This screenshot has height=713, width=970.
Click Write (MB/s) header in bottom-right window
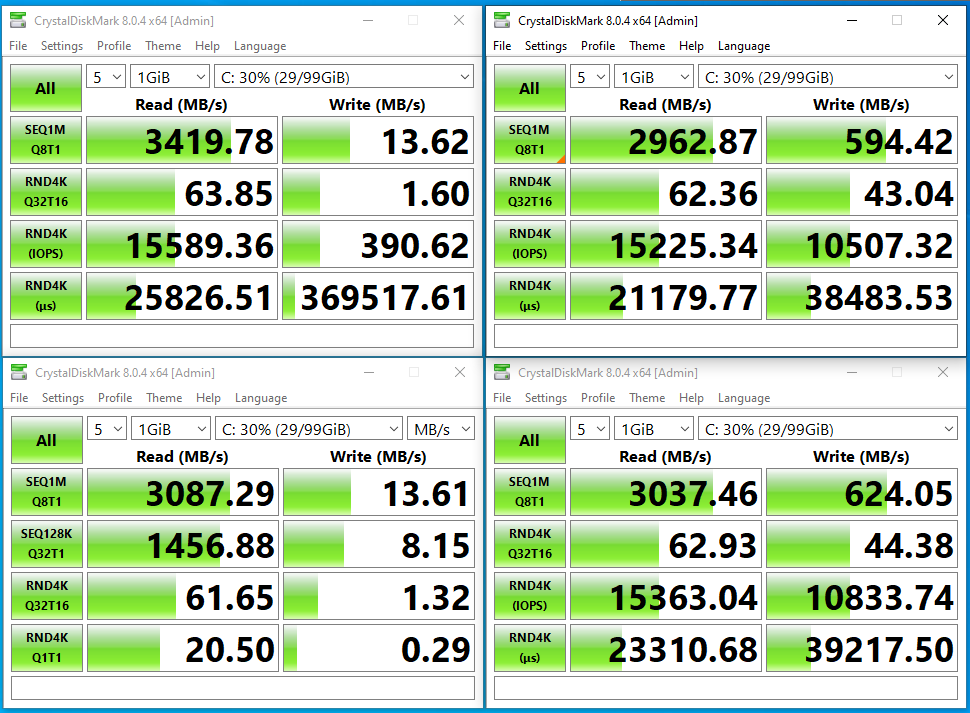pyautogui.click(x=861, y=456)
